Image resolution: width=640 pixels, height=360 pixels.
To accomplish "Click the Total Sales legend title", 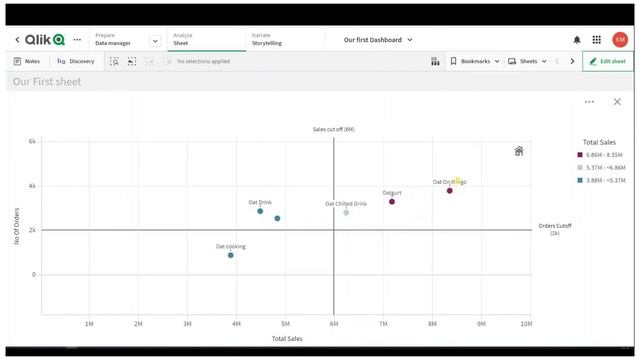I will [x=599, y=142].
